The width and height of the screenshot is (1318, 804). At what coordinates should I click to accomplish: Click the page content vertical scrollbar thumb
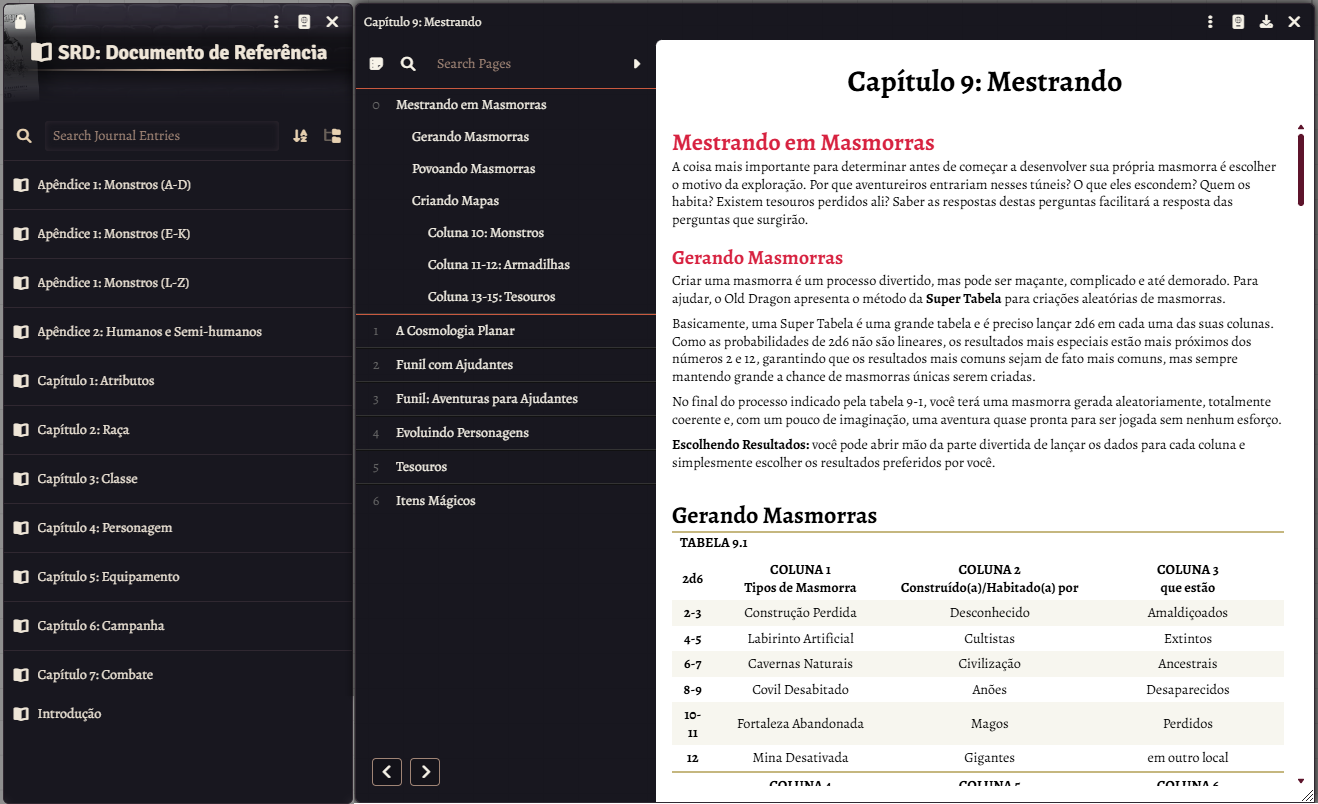click(x=1301, y=169)
